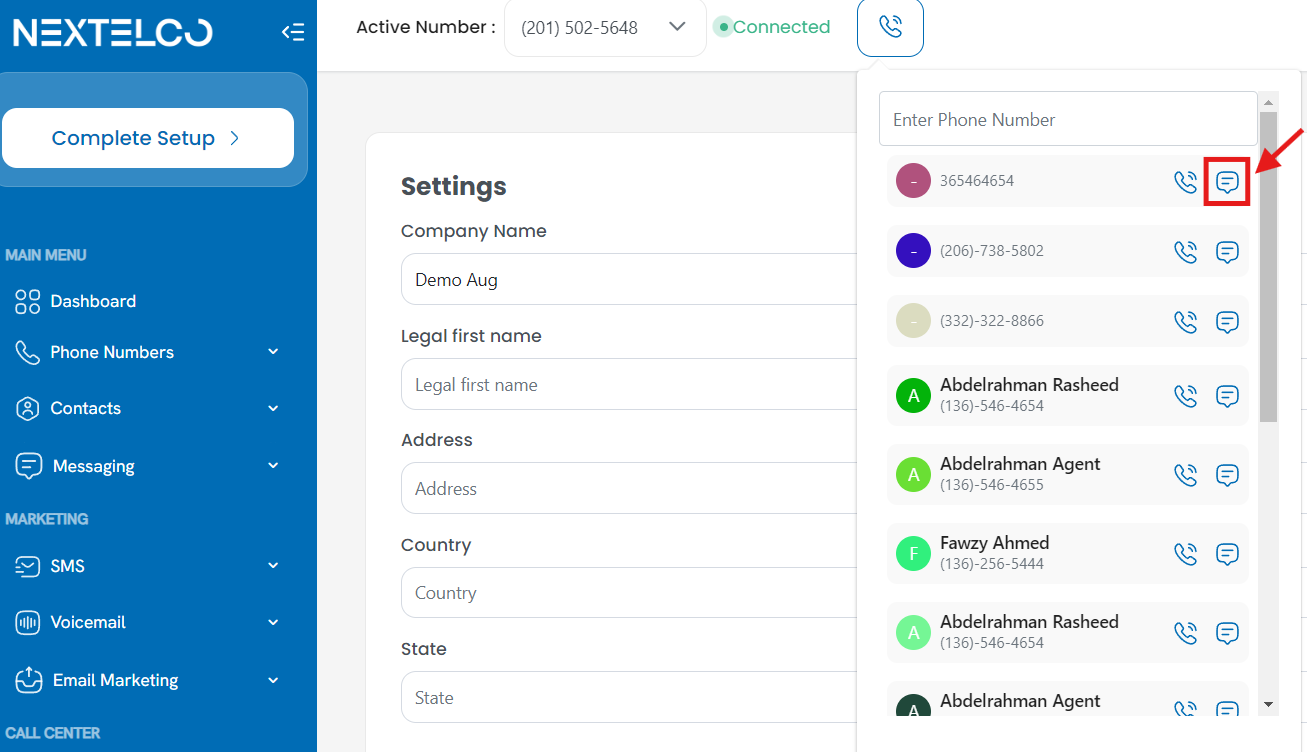Call (206)-738-5802
The width and height of the screenshot is (1307, 752).
pyautogui.click(x=1185, y=252)
